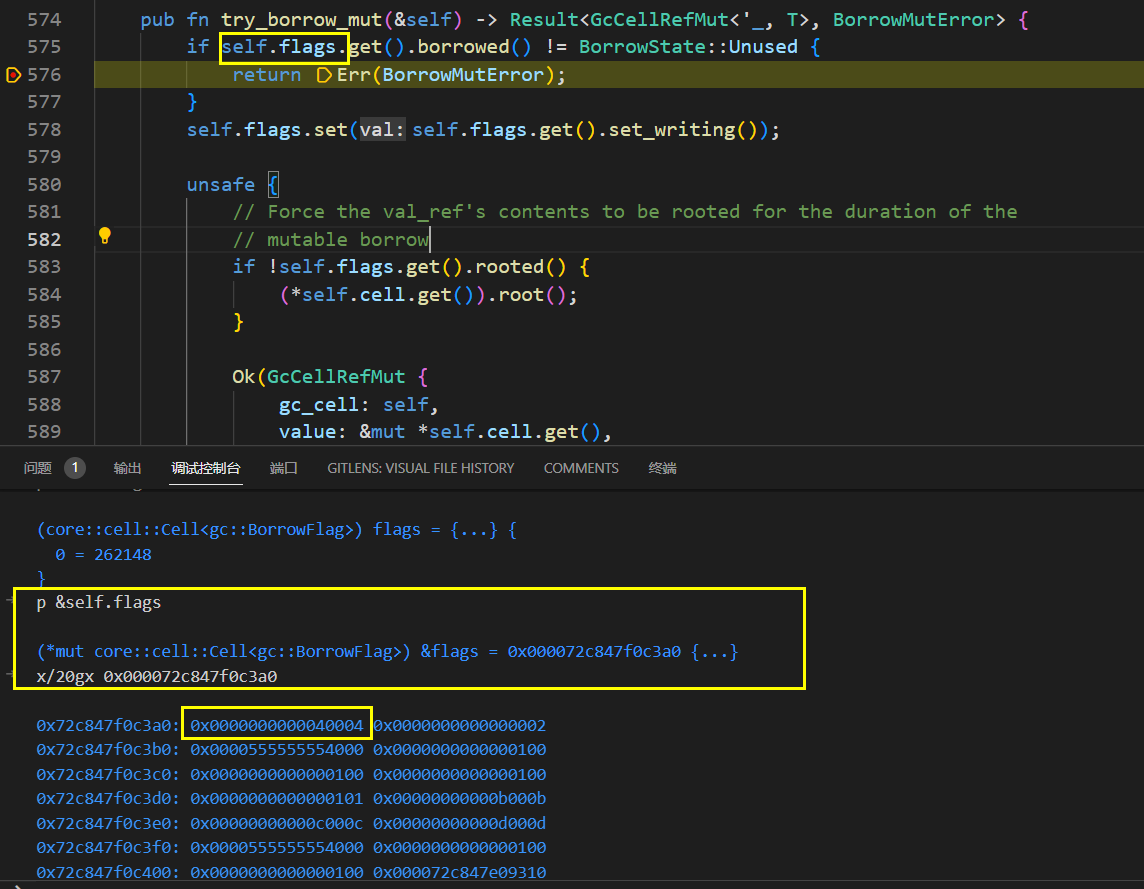Switch to the 端口 tab
The image size is (1144, 889).
(284, 468)
